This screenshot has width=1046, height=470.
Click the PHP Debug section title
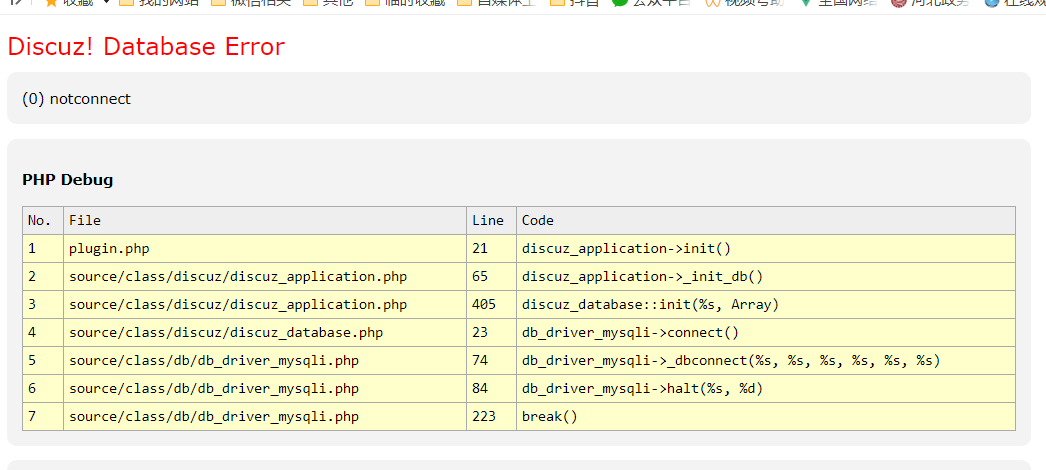(67, 180)
